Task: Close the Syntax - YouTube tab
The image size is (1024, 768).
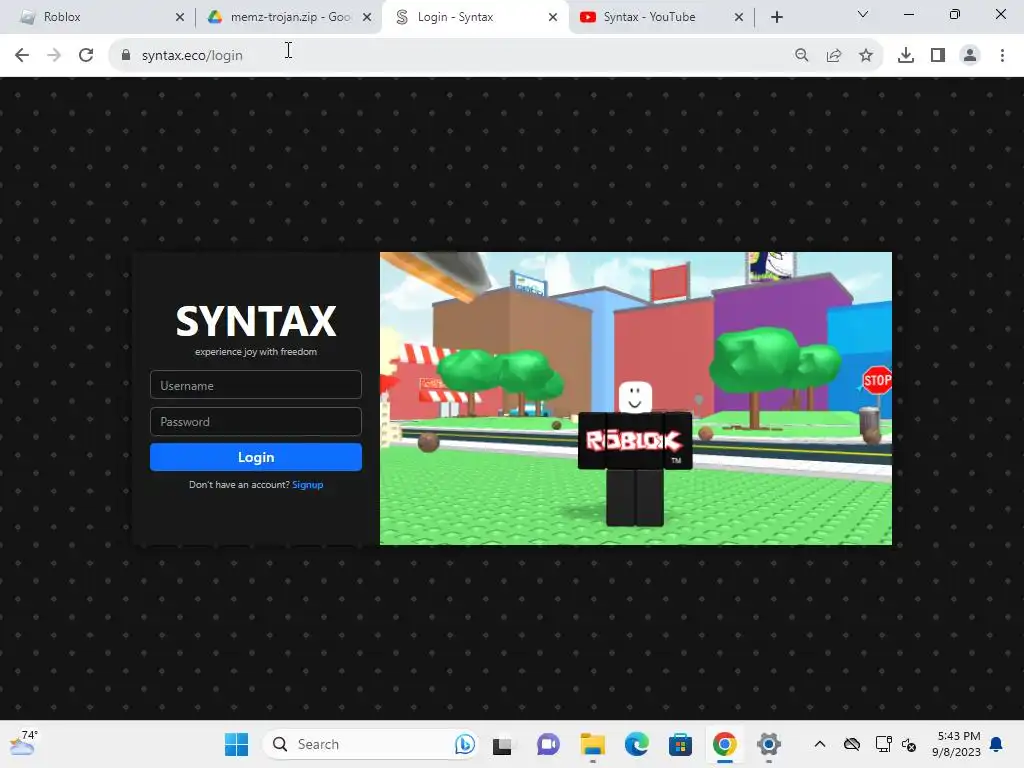Action: point(739,17)
